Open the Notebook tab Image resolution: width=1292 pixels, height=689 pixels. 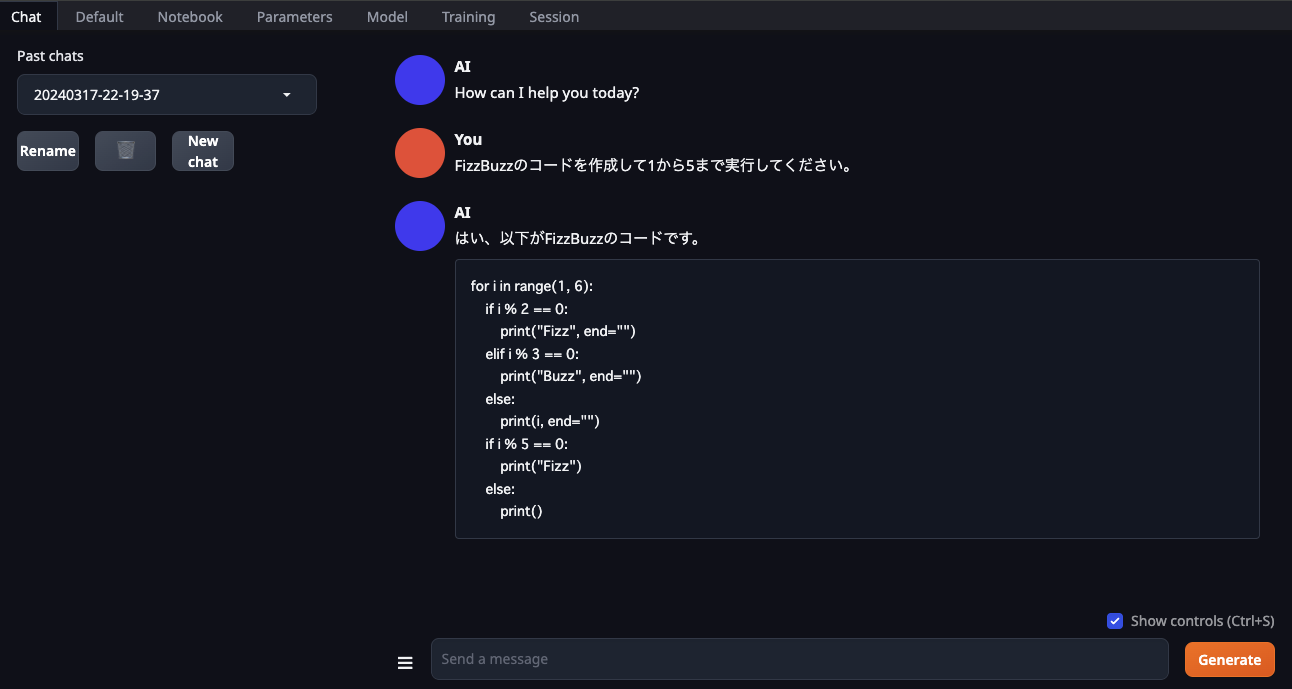pos(190,16)
